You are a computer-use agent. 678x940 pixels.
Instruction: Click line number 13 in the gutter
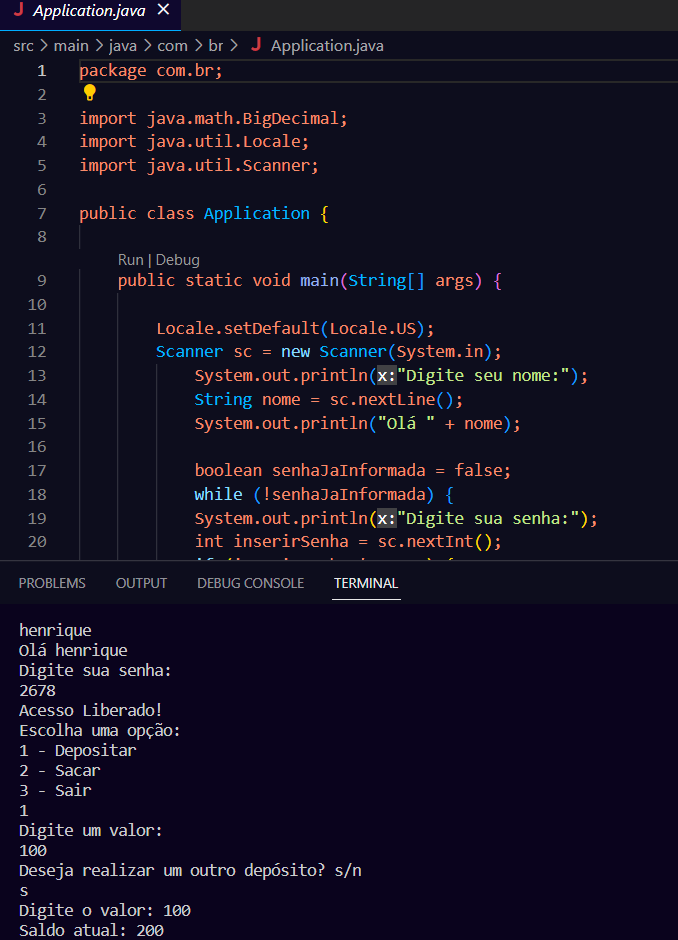click(x=37, y=375)
